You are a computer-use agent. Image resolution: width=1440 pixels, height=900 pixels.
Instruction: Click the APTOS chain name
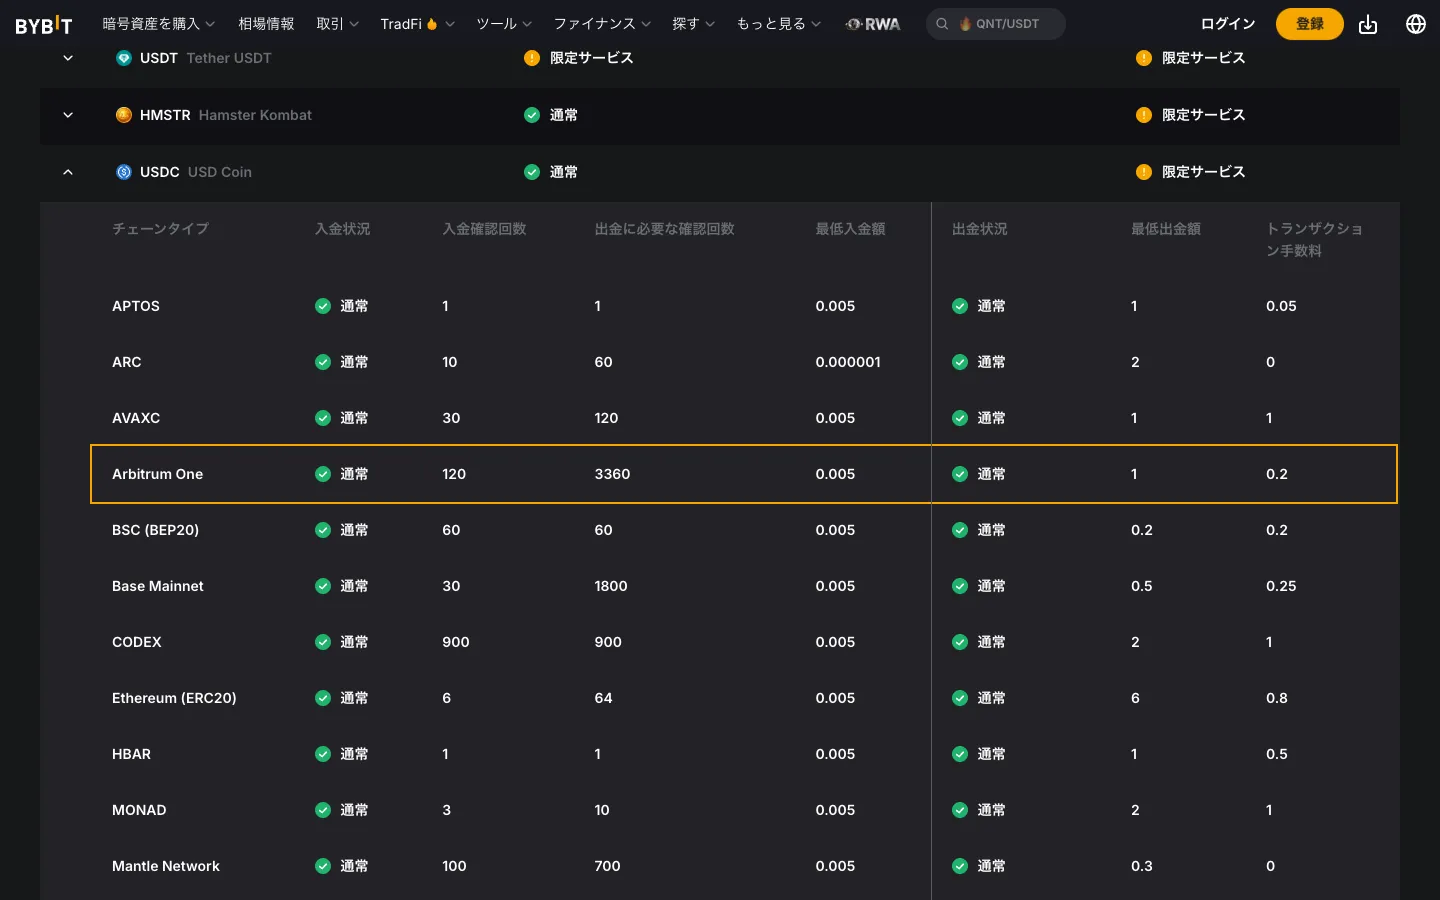point(136,306)
